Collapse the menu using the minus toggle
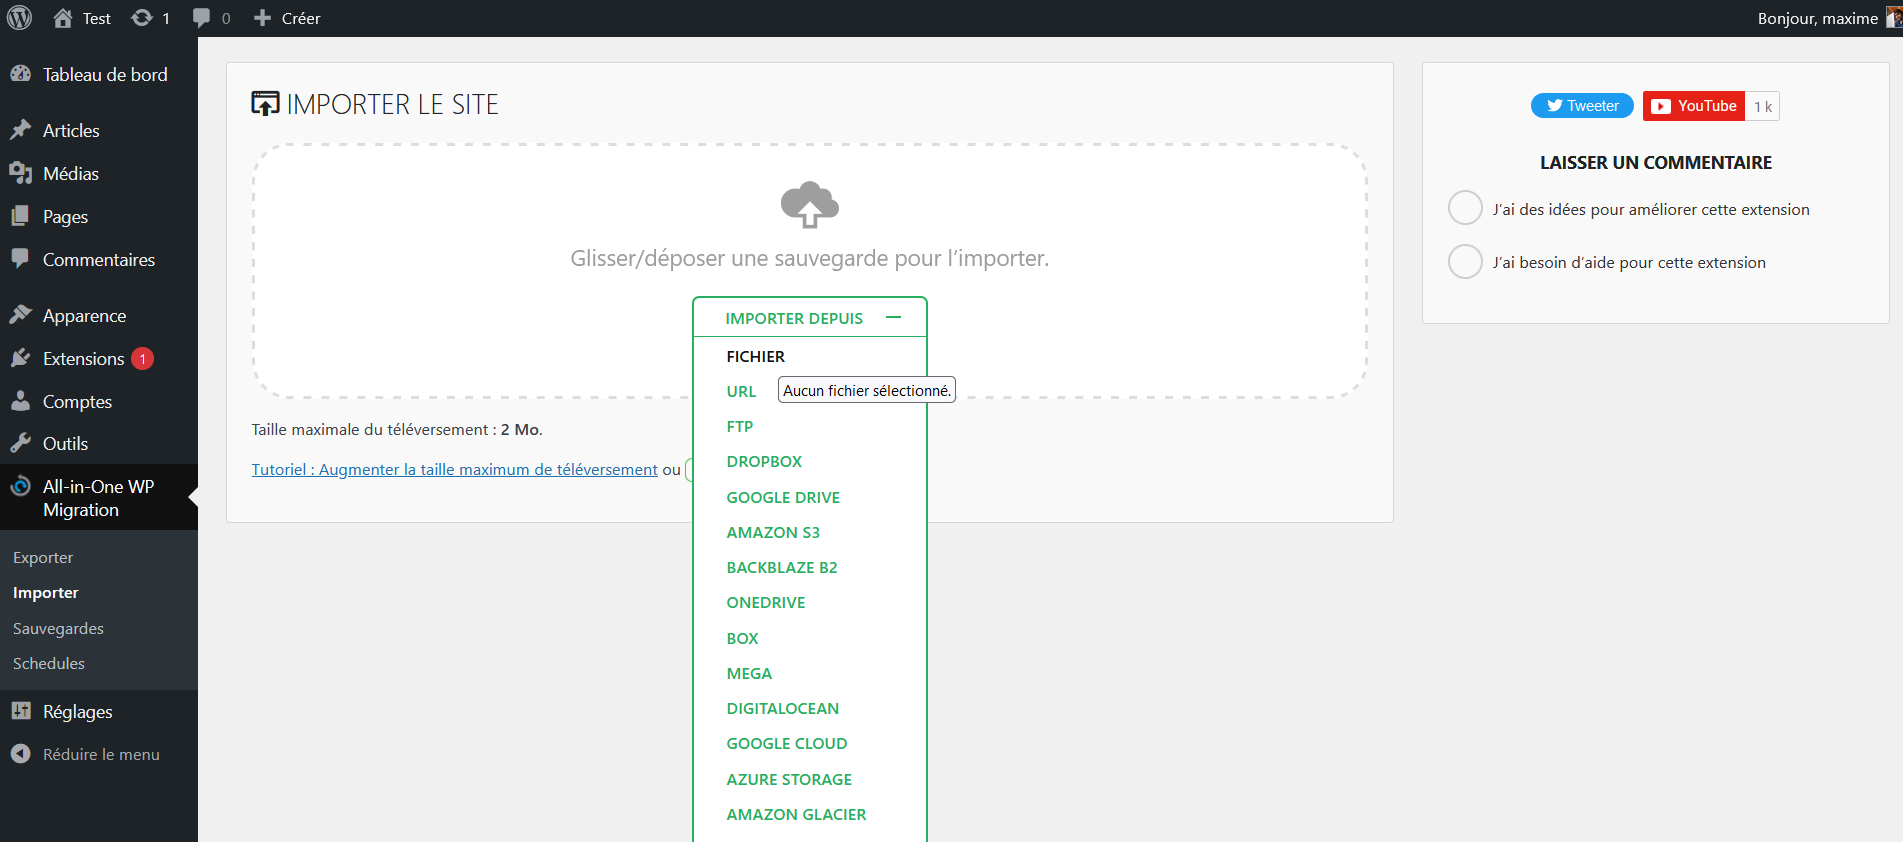 point(893,317)
